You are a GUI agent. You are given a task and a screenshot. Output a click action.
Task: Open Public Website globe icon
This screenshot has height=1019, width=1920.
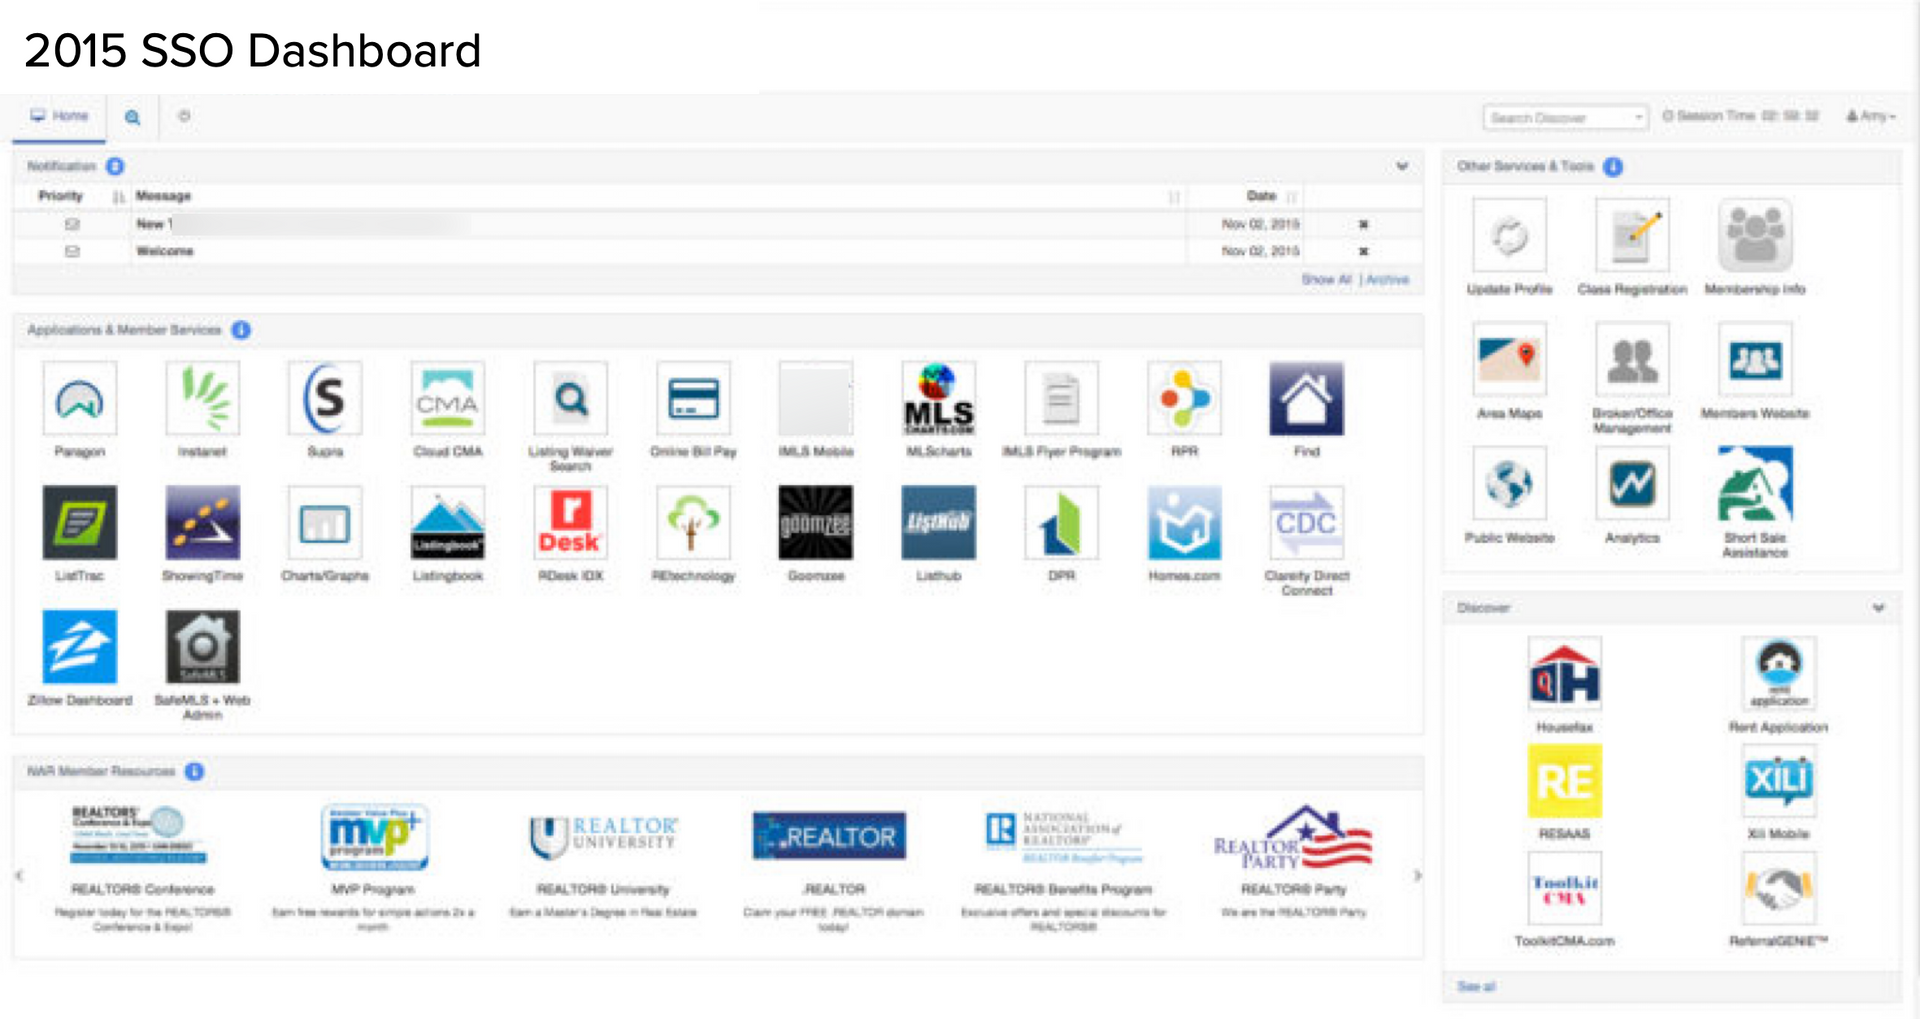tap(1510, 484)
